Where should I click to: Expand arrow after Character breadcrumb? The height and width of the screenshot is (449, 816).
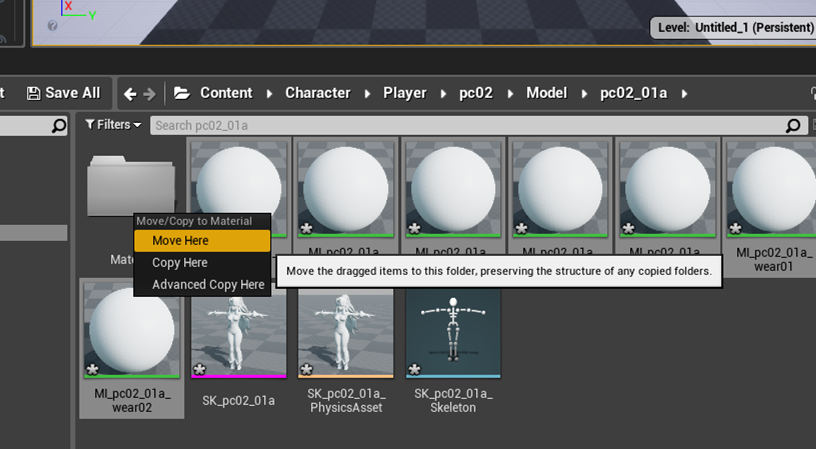tap(367, 94)
